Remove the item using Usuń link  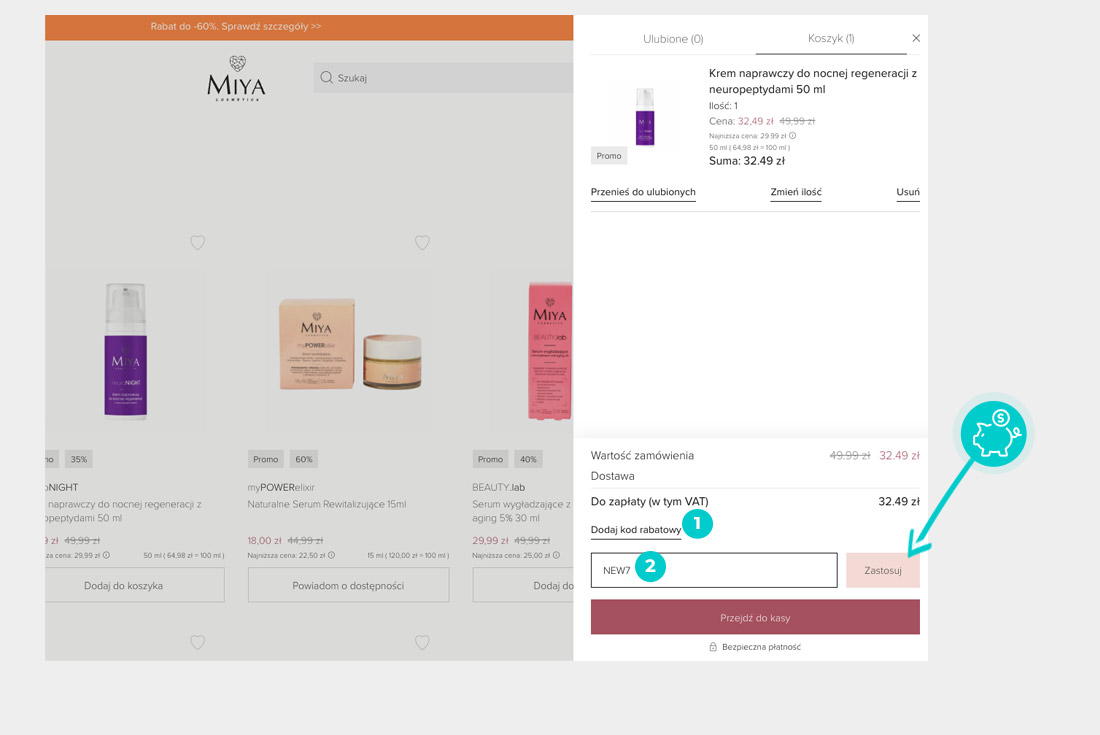(907, 192)
